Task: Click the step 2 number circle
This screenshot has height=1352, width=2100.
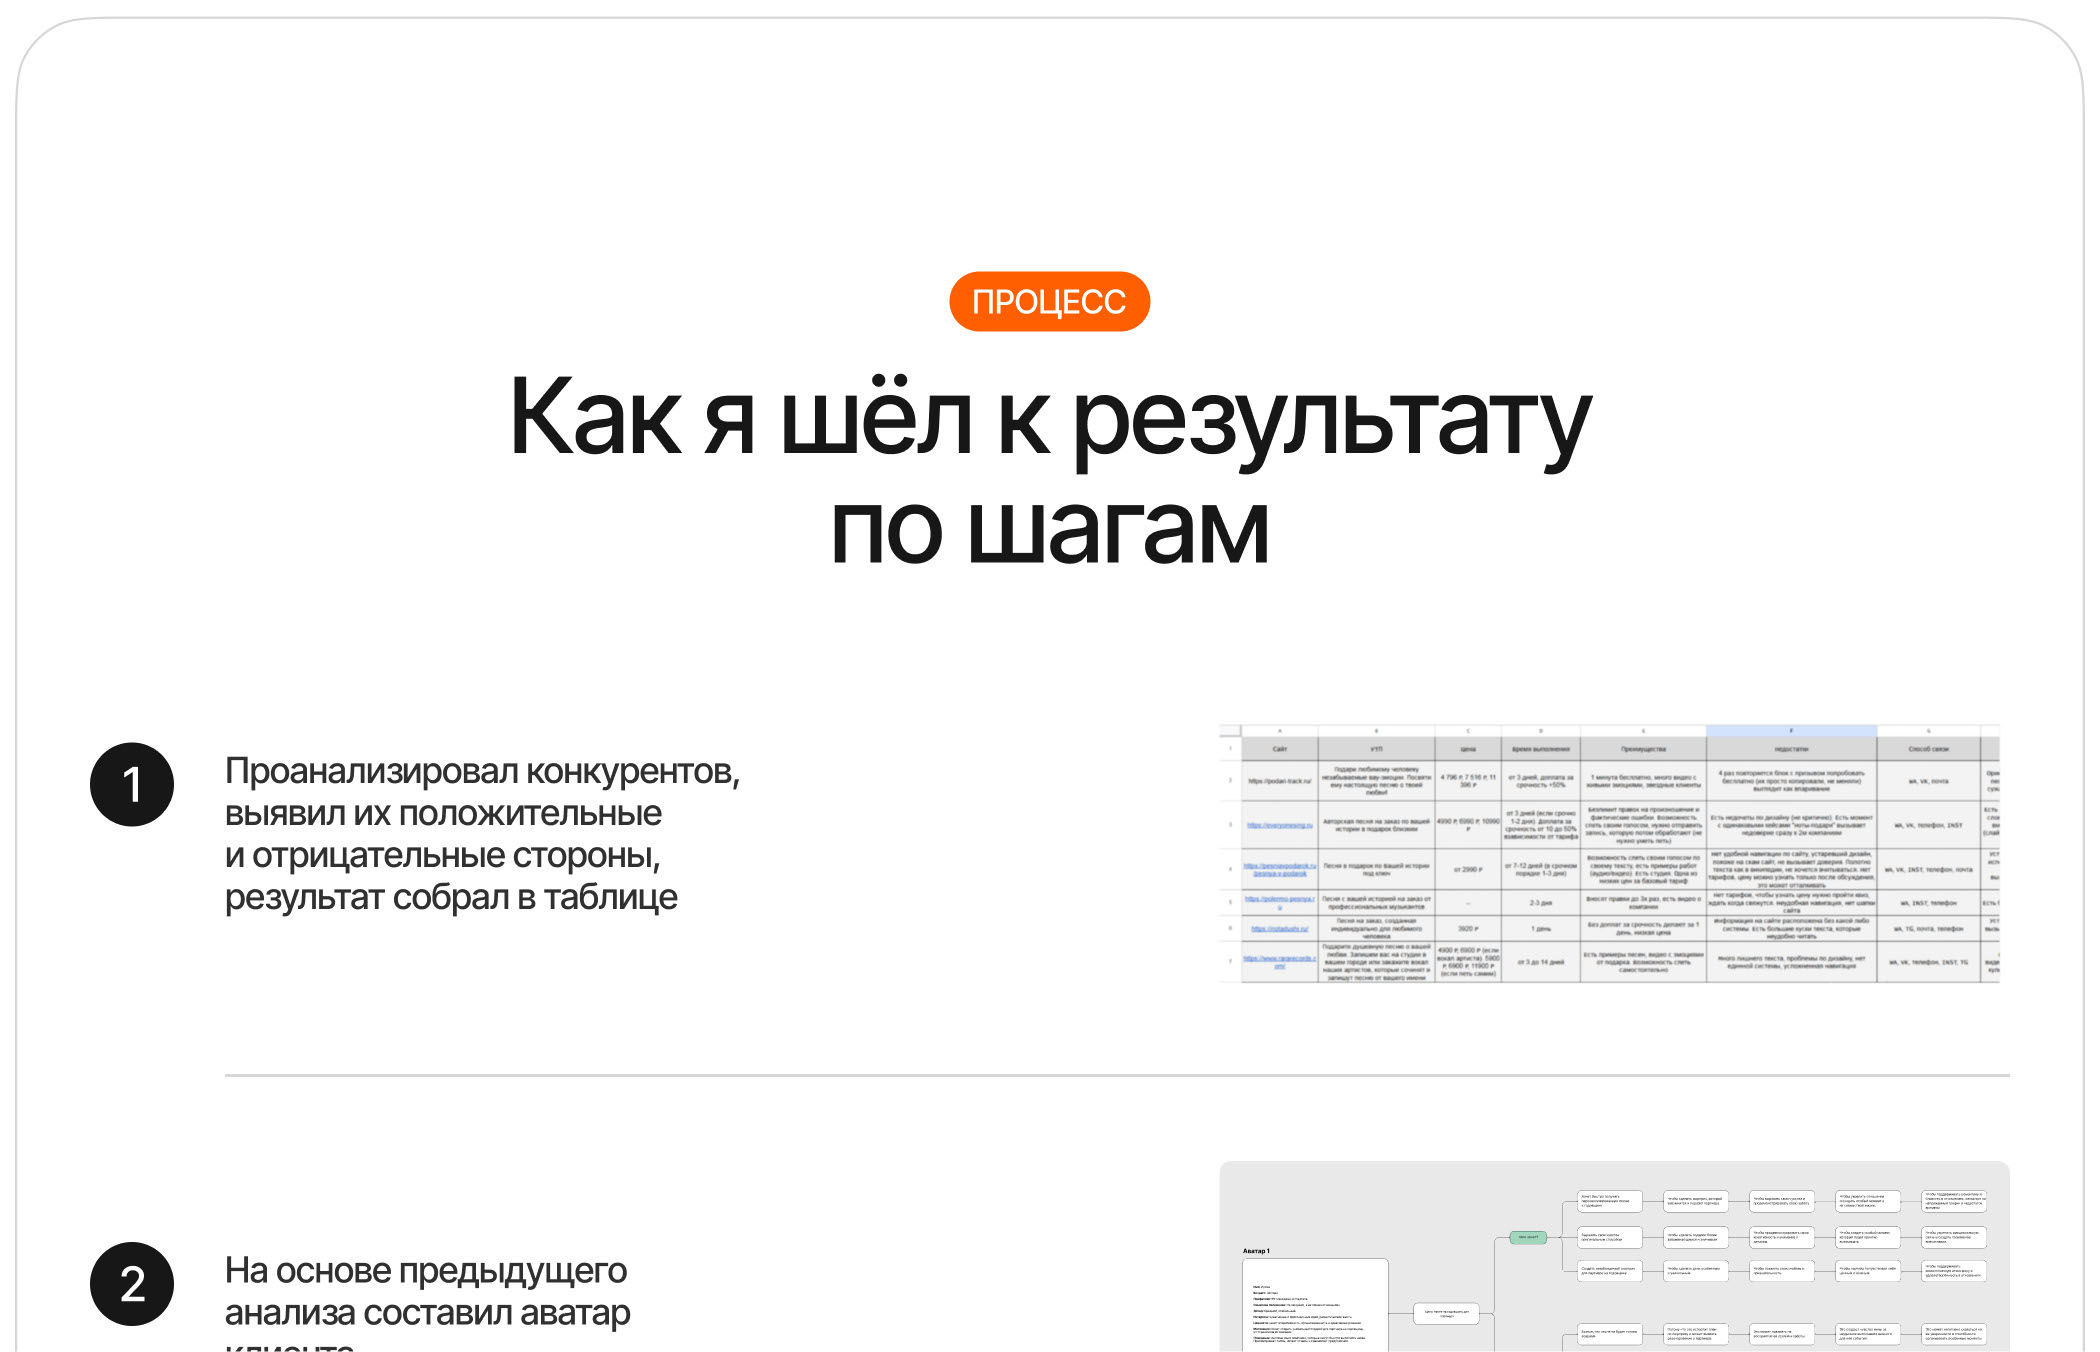Action: [x=132, y=1284]
